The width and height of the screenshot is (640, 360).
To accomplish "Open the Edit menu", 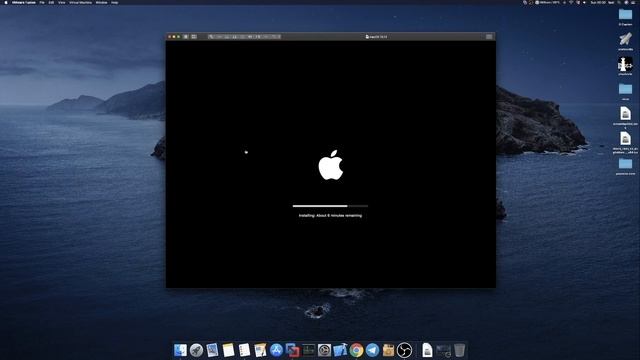I will pyautogui.click(x=51, y=2).
